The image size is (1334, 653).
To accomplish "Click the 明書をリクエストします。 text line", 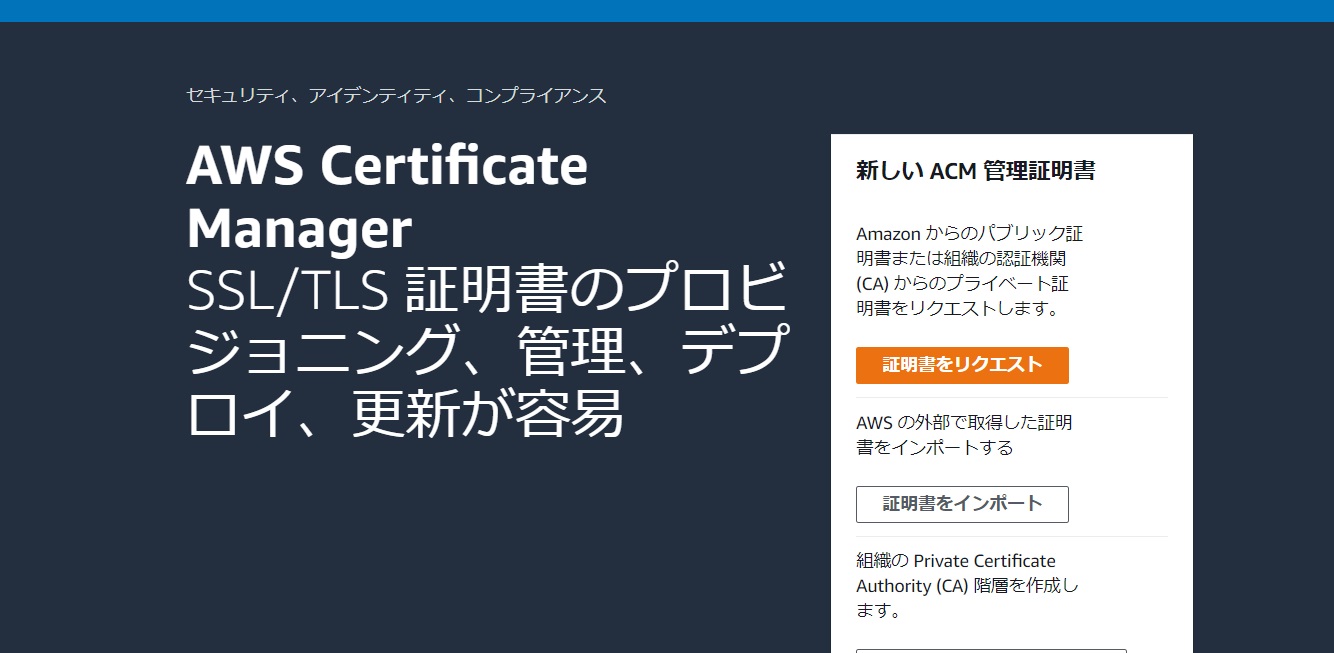I will click(957, 309).
